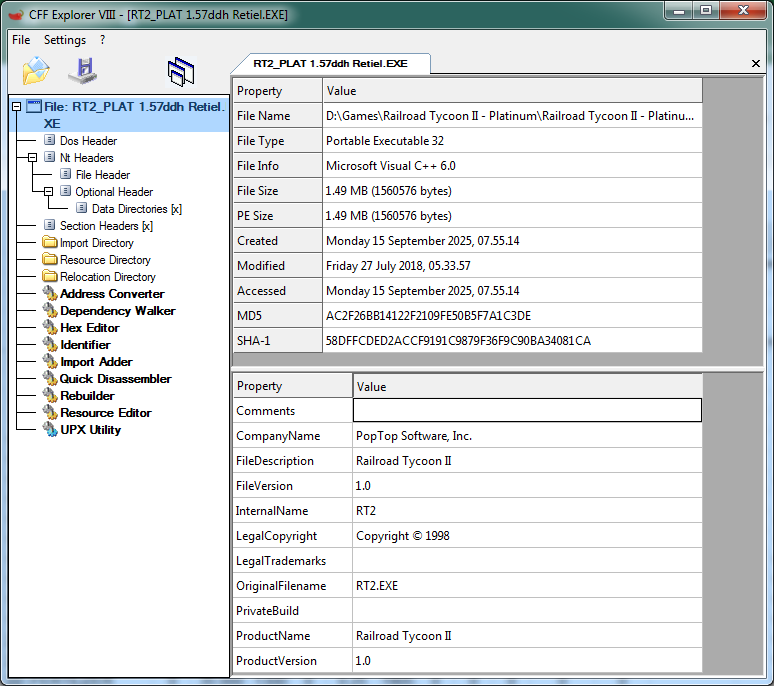The height and width of the screenshot is (686, 774).
Task: Click the cascading windows toolbar icon
Action: (x=181, y=71)
